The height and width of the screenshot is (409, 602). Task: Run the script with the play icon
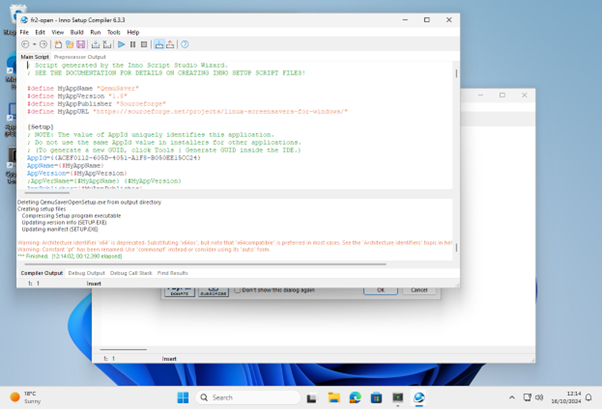click(x=122, y=44)
